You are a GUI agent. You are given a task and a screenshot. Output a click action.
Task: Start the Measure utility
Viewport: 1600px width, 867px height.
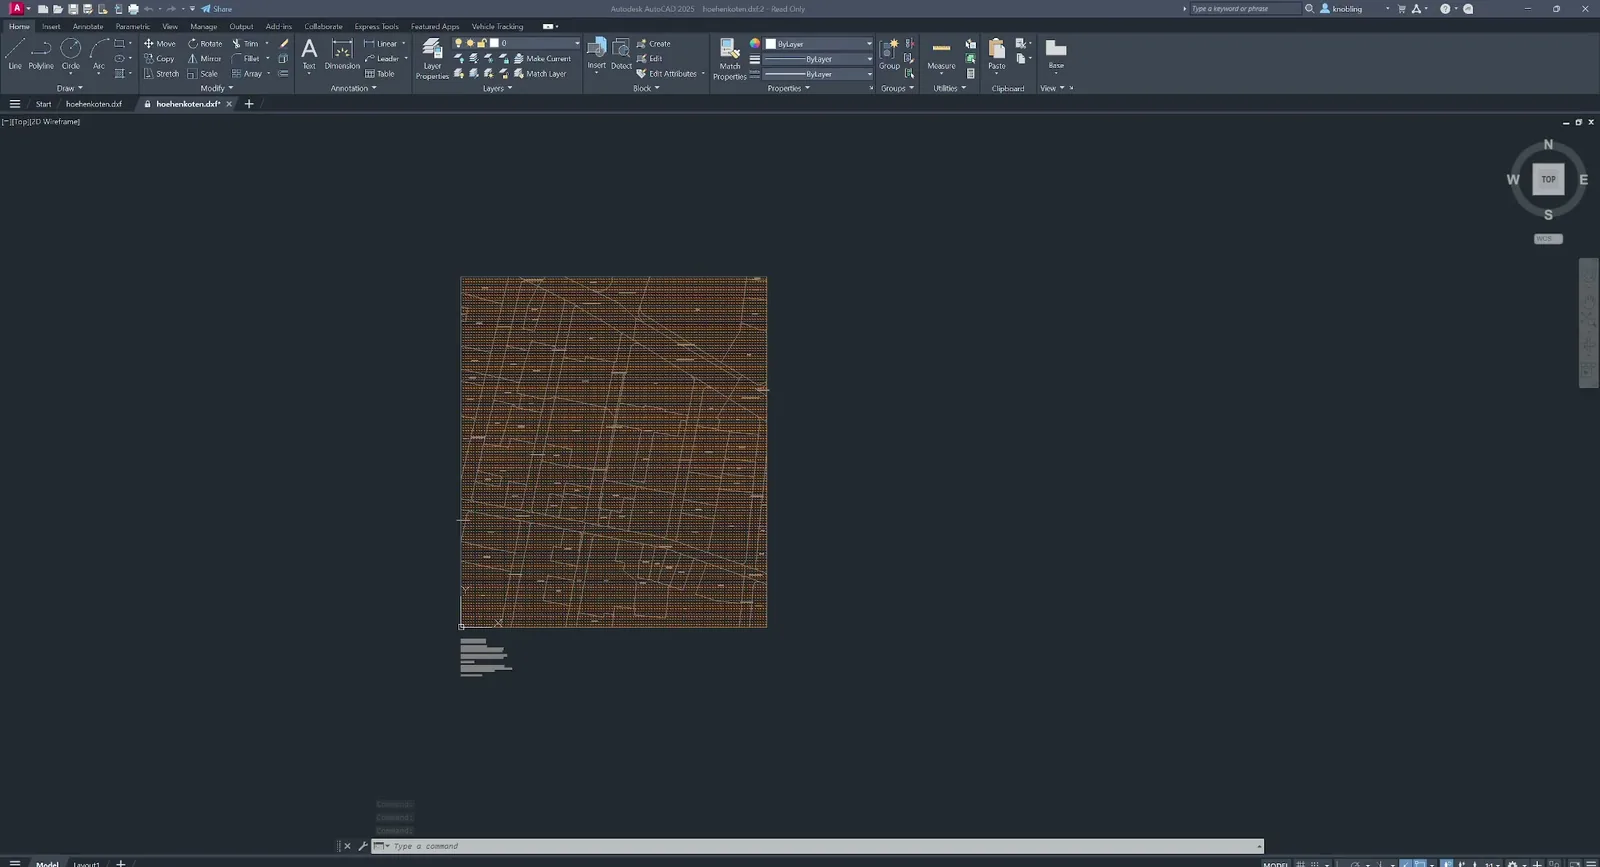tap(941, 56)
